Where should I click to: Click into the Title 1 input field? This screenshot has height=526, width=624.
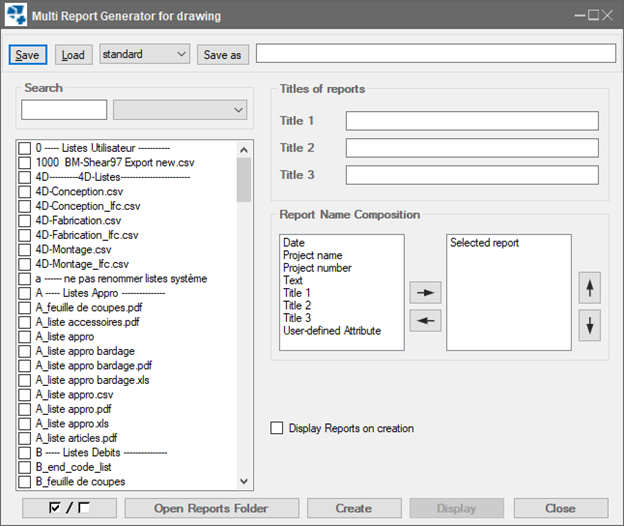tap(472, 121)
